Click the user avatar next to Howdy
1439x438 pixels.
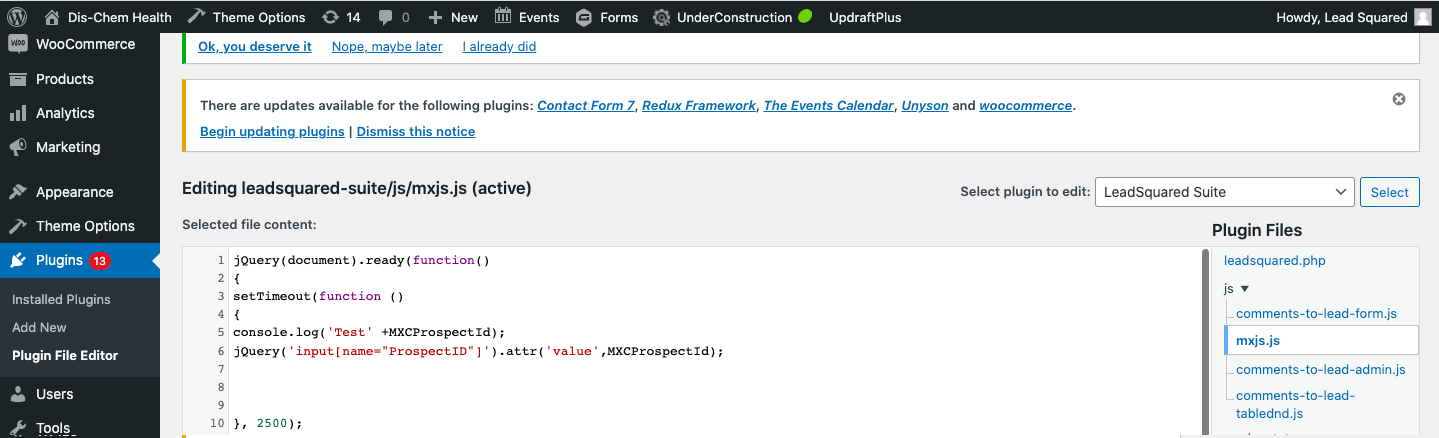pyautogui.click(x=1424, y=17)
